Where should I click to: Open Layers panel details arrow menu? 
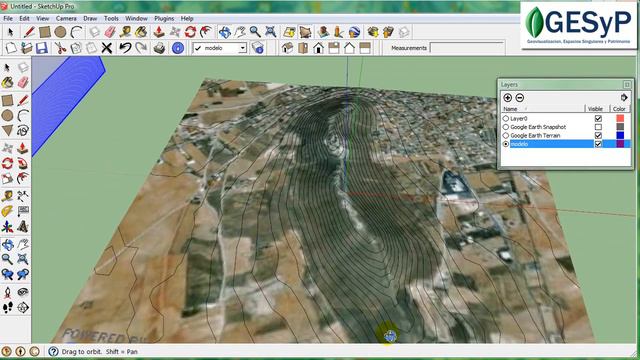coord(624,98)
